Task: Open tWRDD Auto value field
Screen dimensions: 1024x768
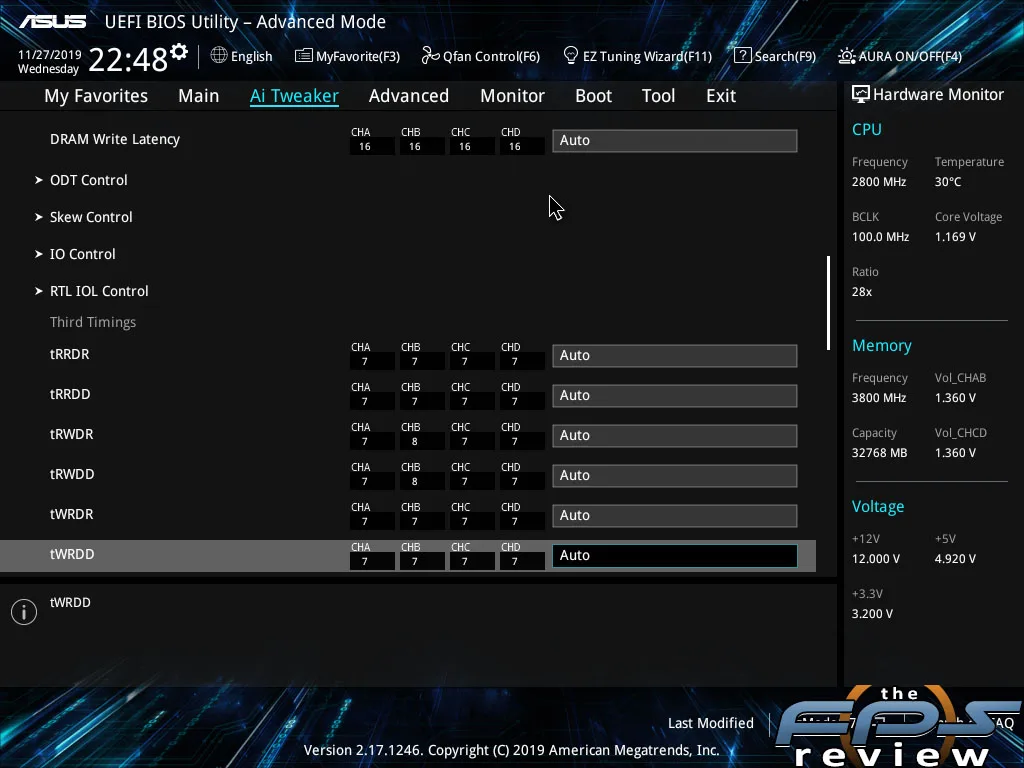Action: click(675, 556)
